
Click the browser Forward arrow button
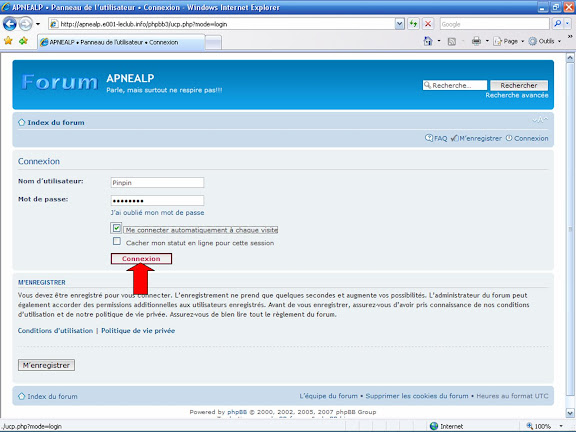(25, 24)
